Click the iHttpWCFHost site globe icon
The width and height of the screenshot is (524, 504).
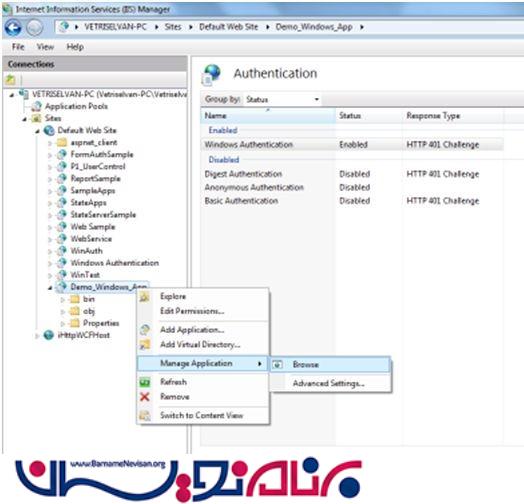[49, 335]
